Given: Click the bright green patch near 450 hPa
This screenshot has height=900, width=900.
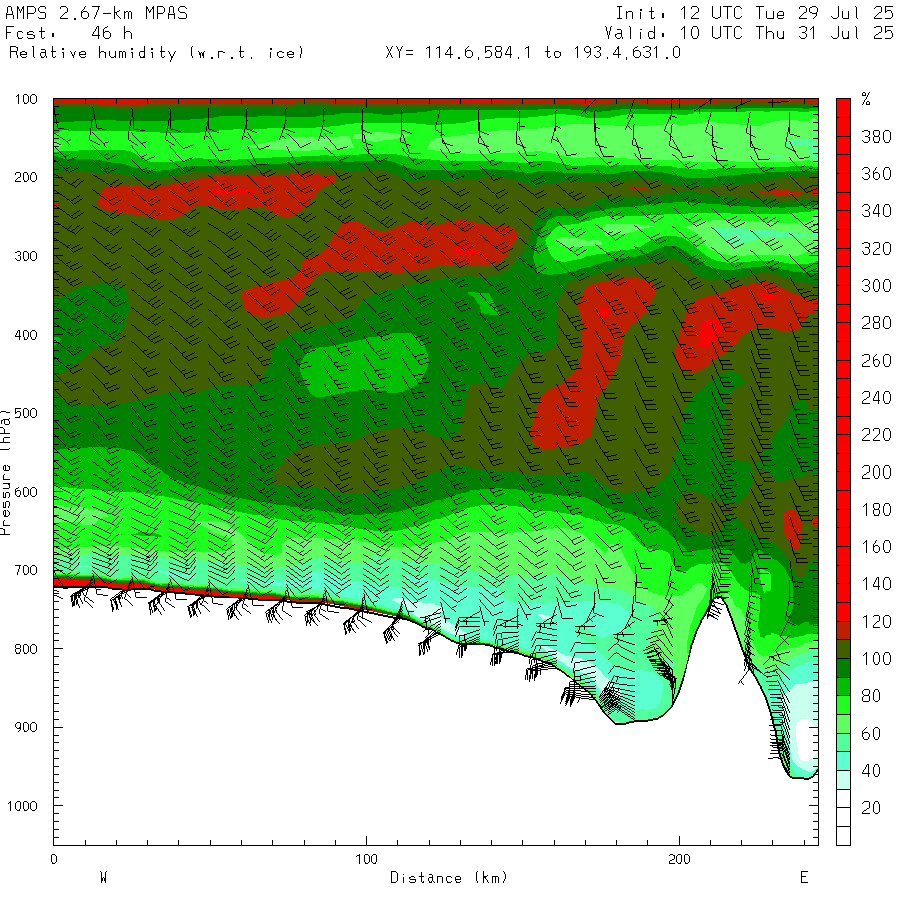Looking at the screenshot, I should (364, 366).
